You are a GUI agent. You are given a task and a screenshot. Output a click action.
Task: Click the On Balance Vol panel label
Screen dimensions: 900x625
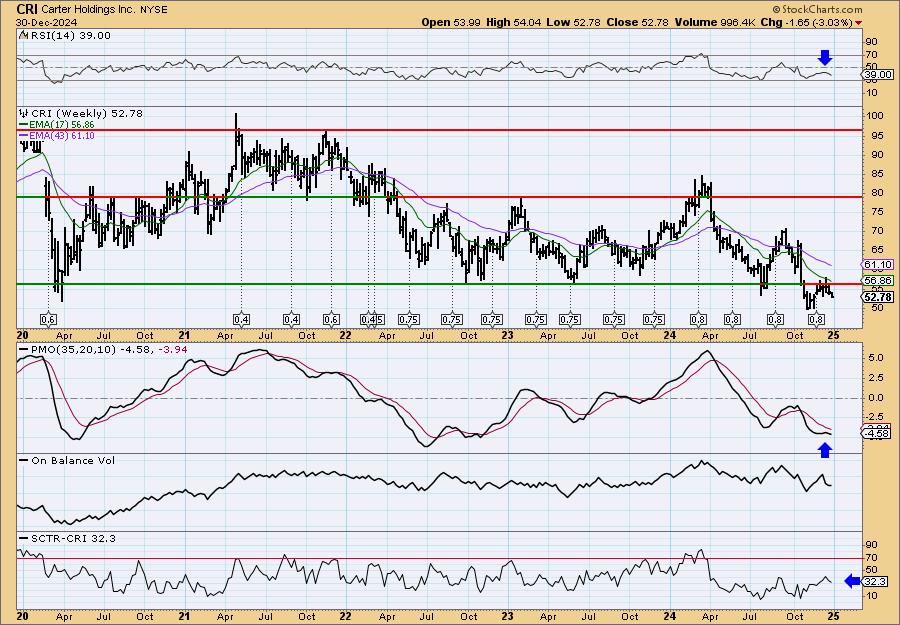click(73, 460)
